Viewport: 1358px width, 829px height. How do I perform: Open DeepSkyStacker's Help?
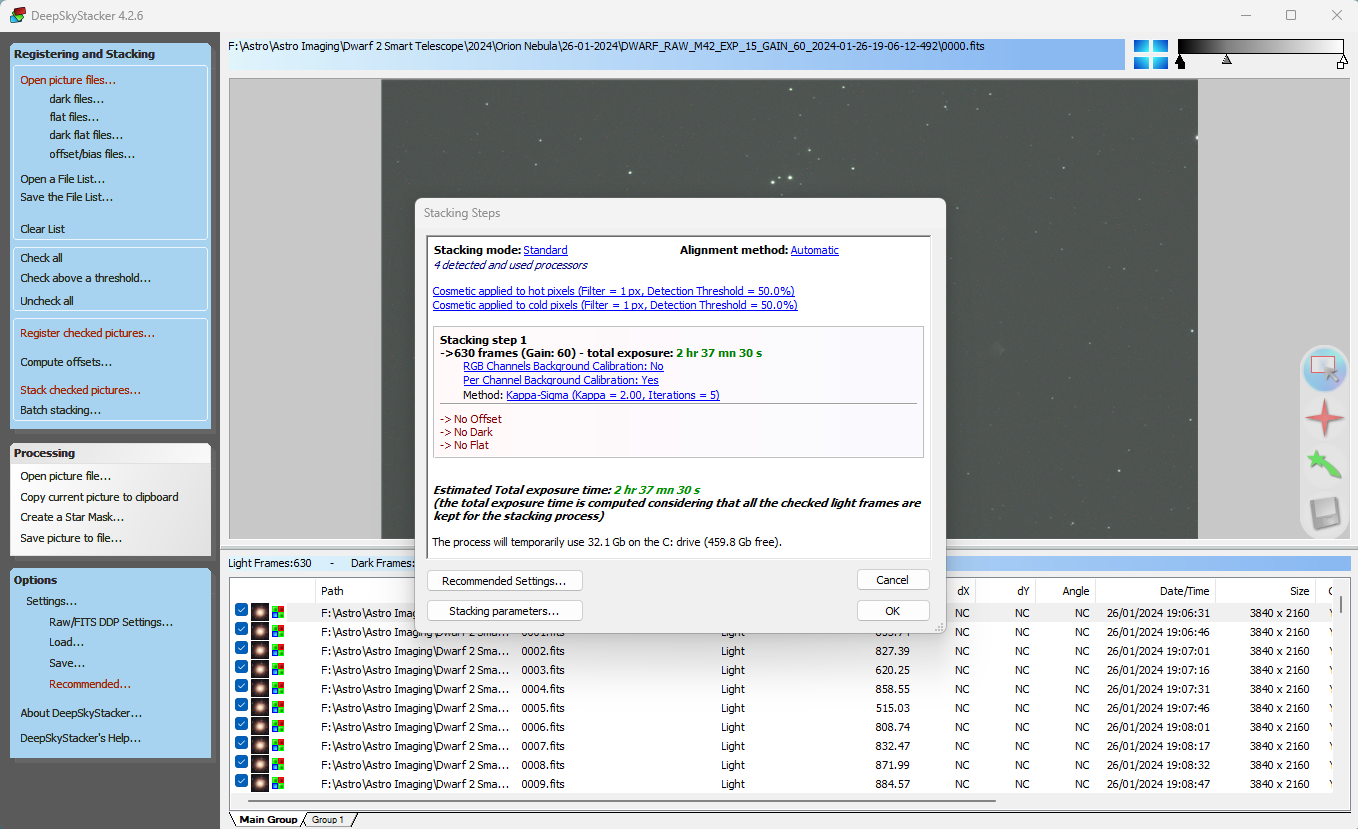80,738
